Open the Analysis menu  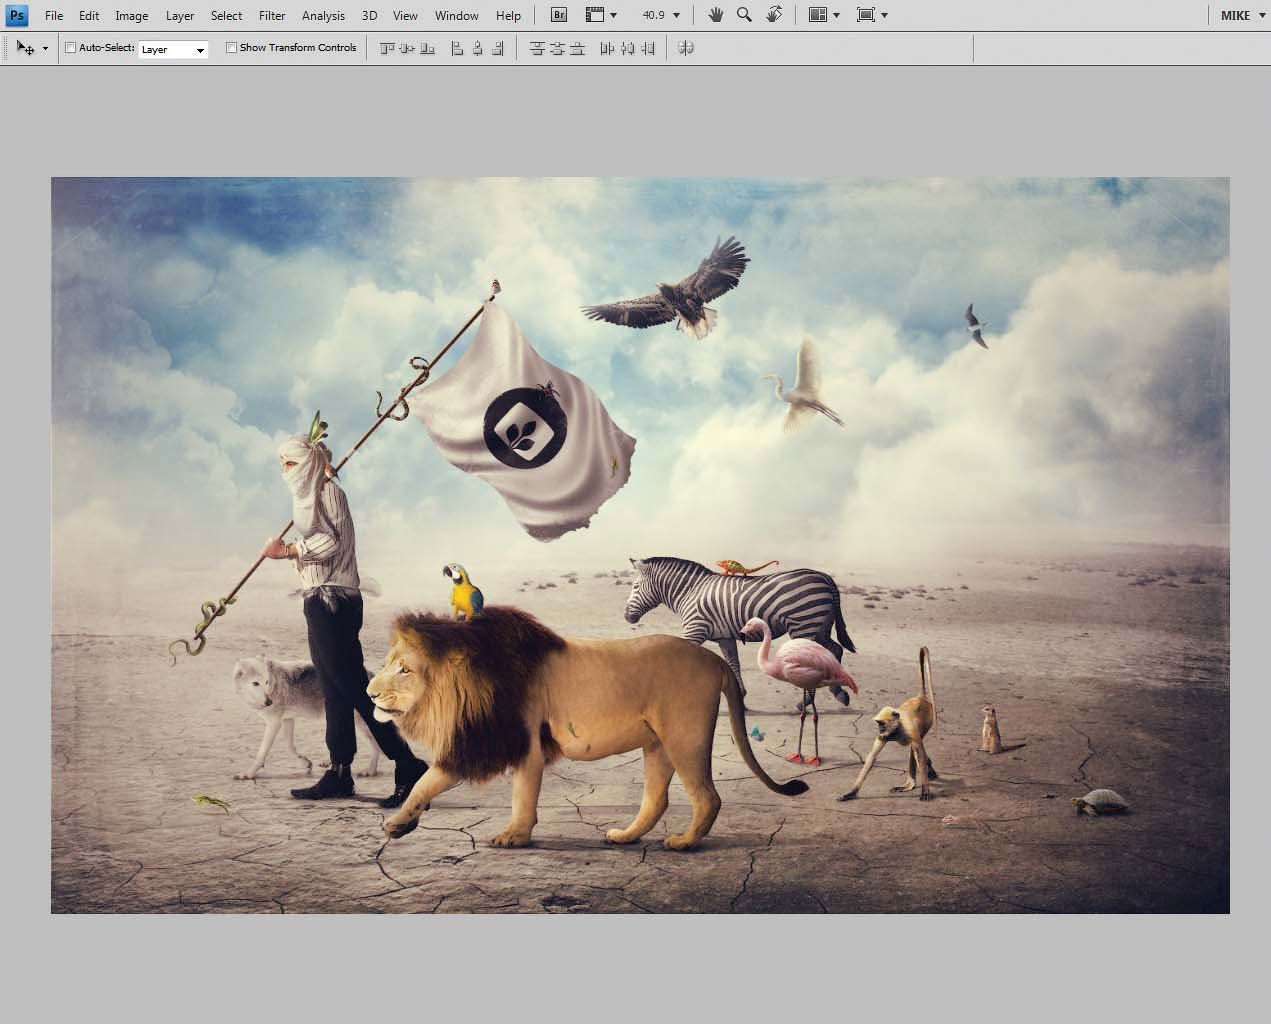point(323,15)
